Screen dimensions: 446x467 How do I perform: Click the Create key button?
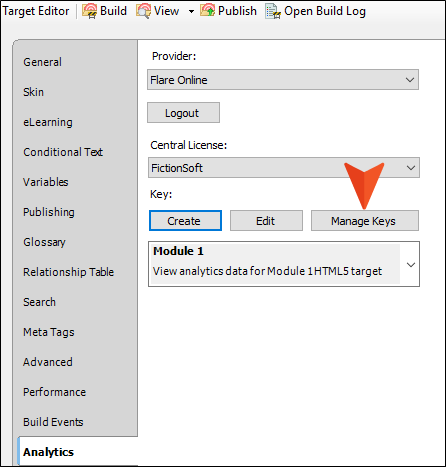click(x=185, y=220)
